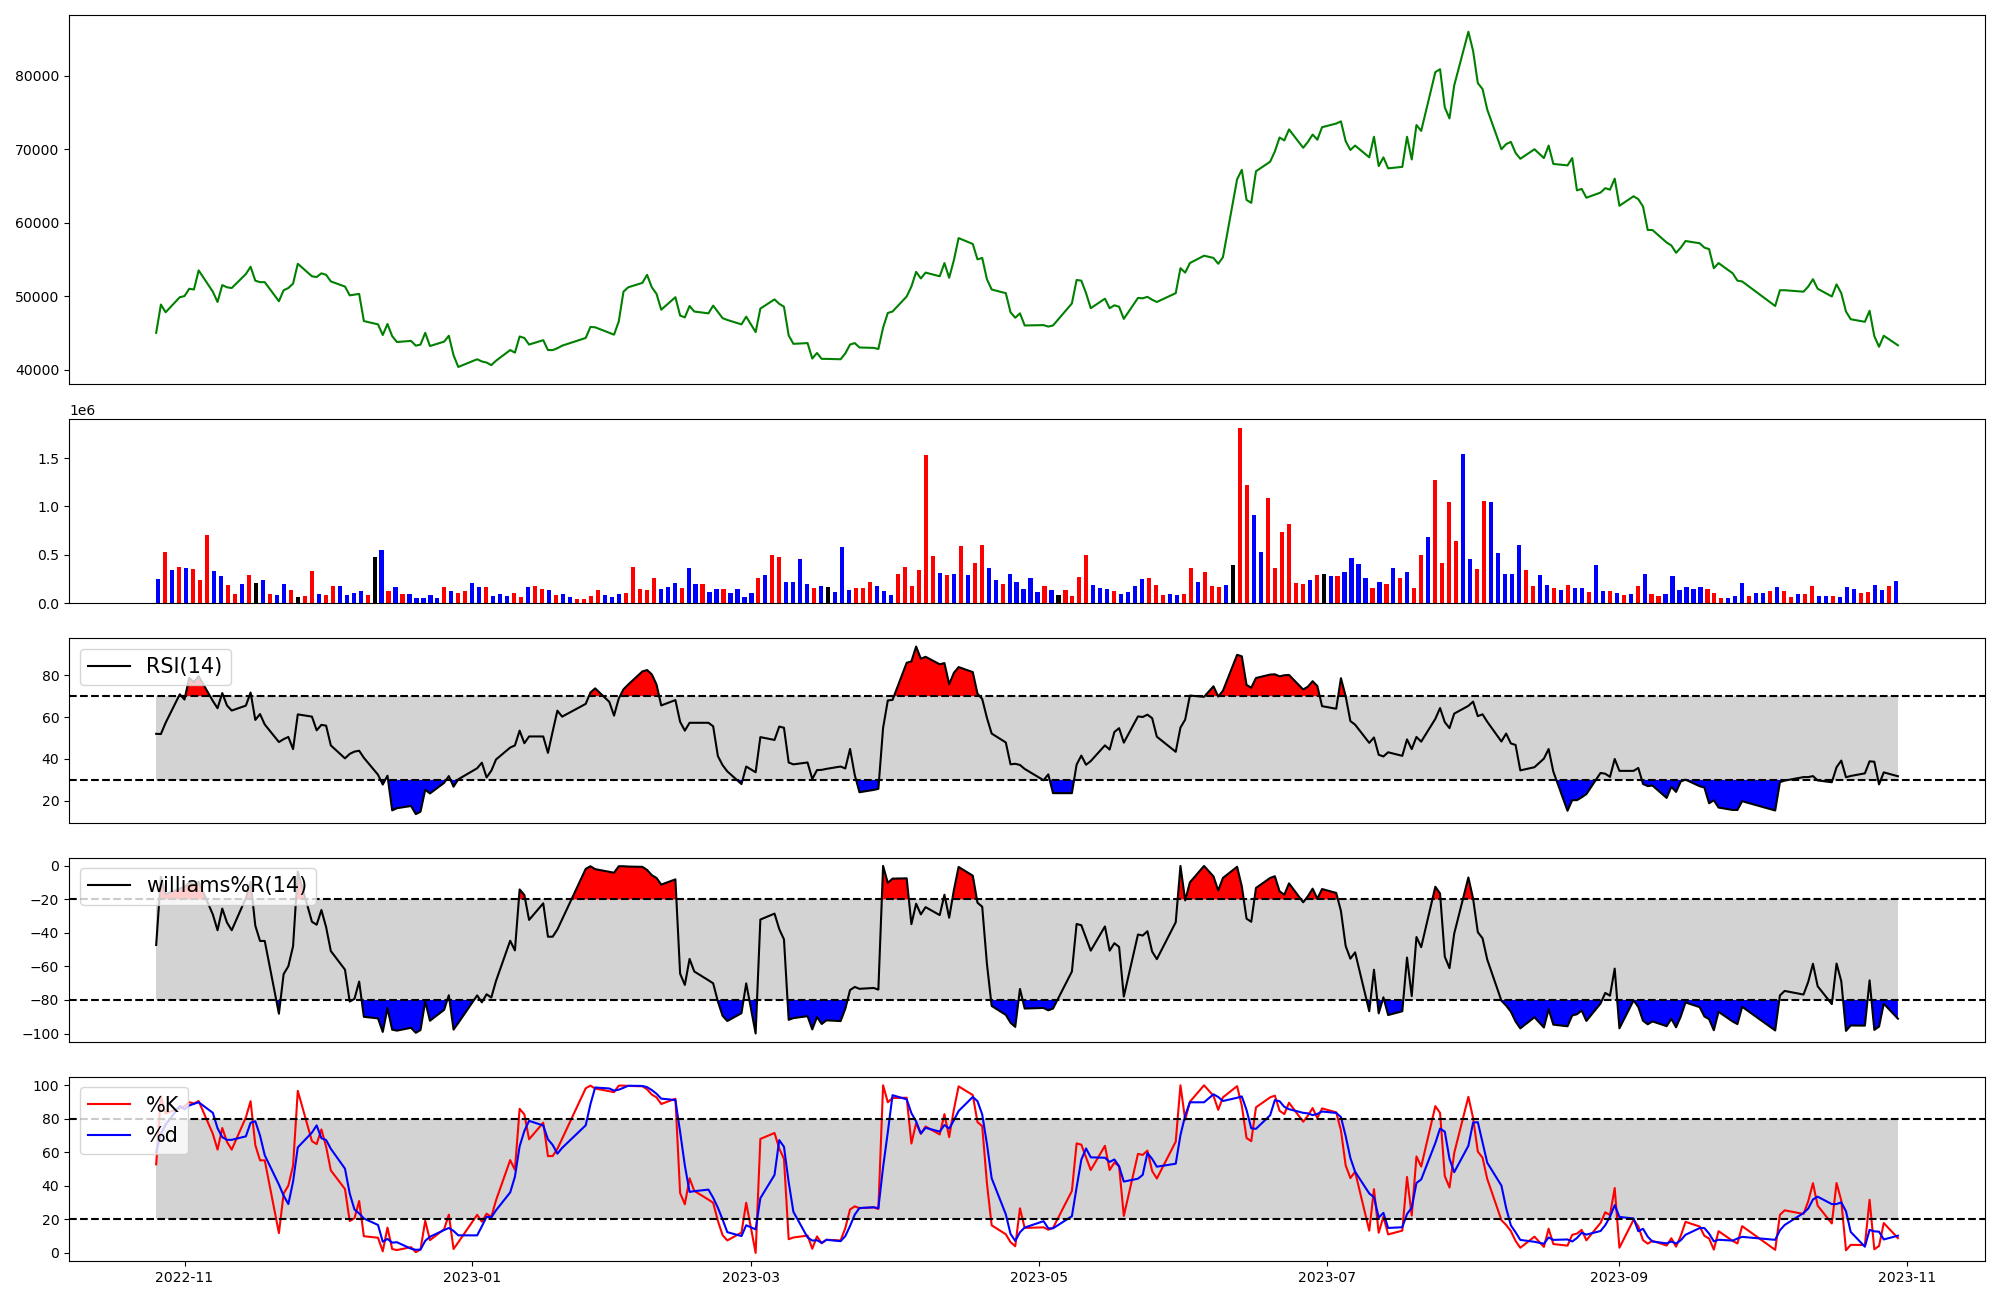Click the 80000 price axis tick label
Viewport: 2000px width, 1300px height.
click(37, 76)
